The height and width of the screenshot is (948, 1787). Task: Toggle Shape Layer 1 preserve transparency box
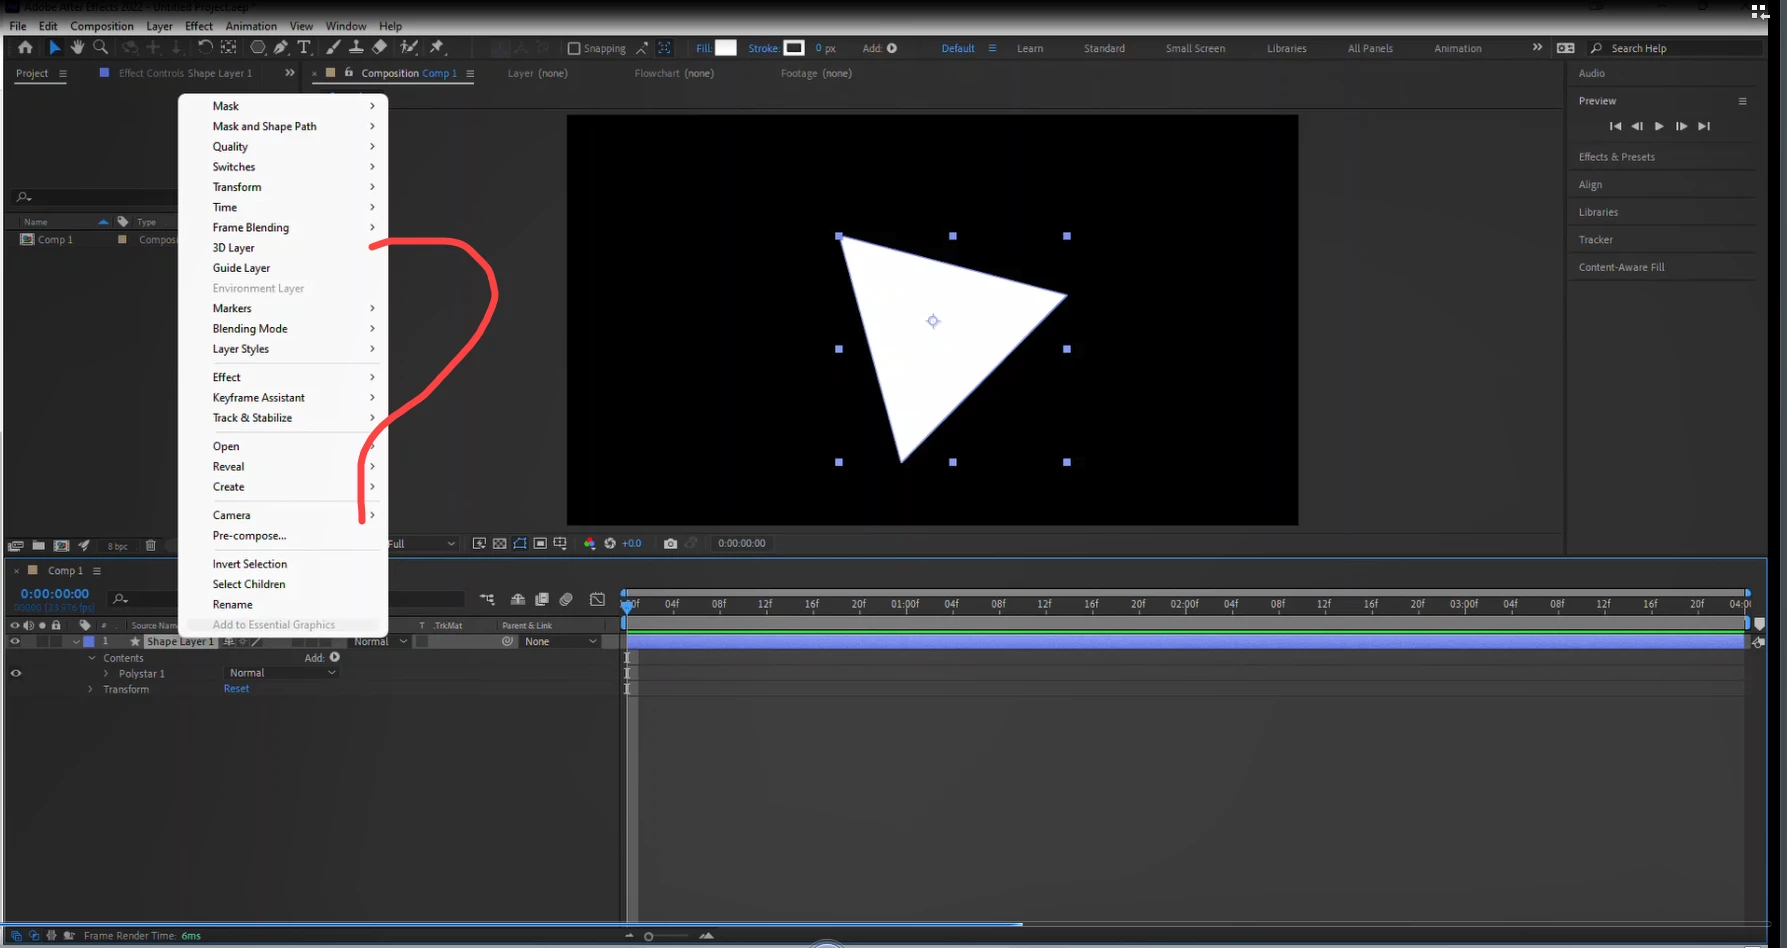pos(422,642)
